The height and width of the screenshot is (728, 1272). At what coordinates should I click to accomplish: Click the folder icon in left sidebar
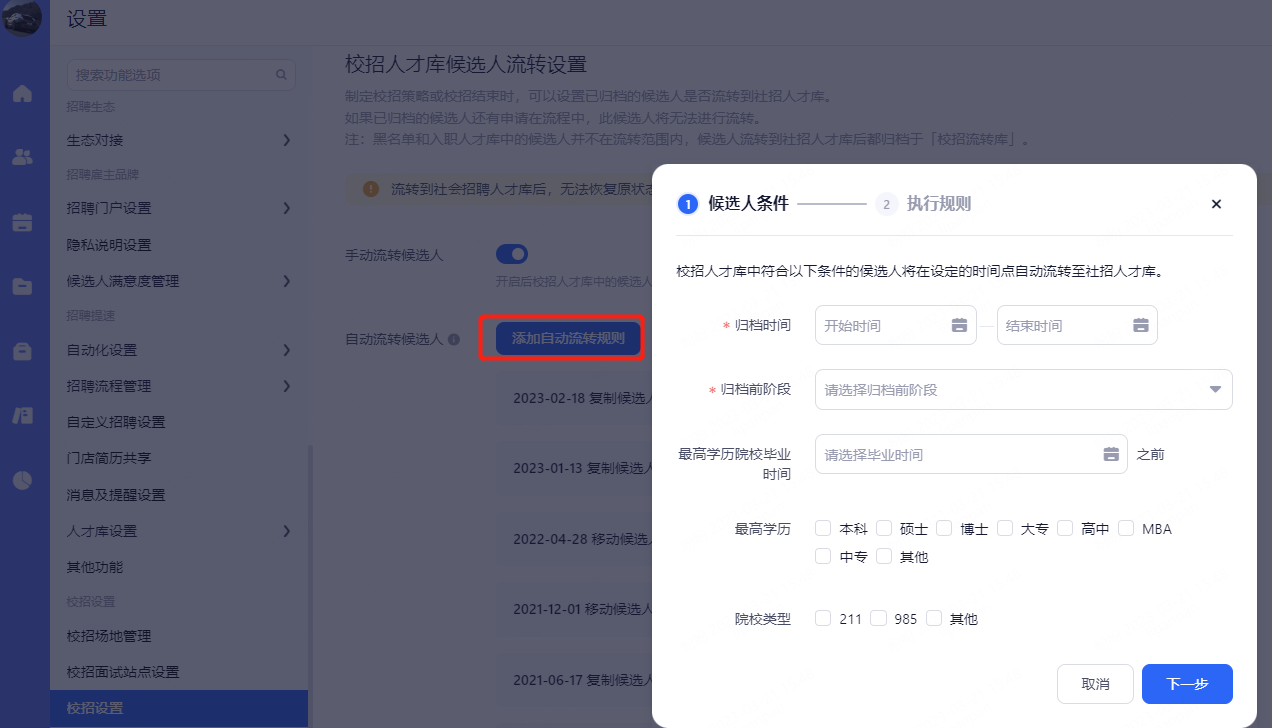pyautogui.click(x=22, y=287)
